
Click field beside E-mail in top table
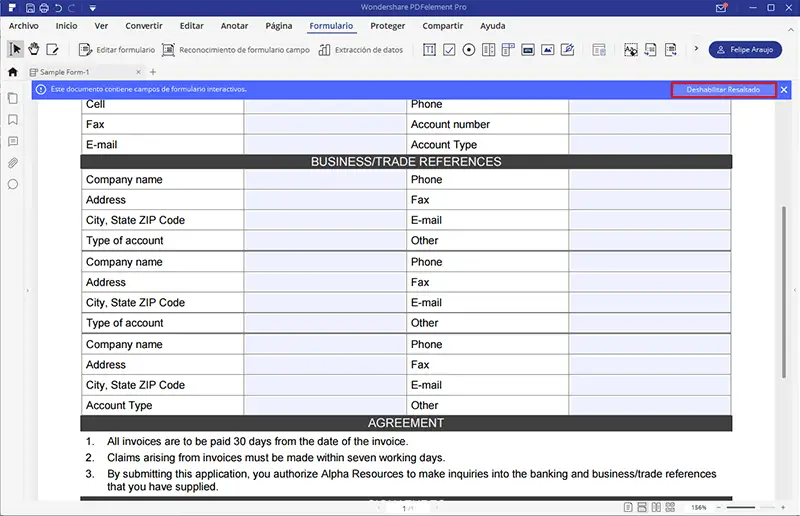(325, 144)
